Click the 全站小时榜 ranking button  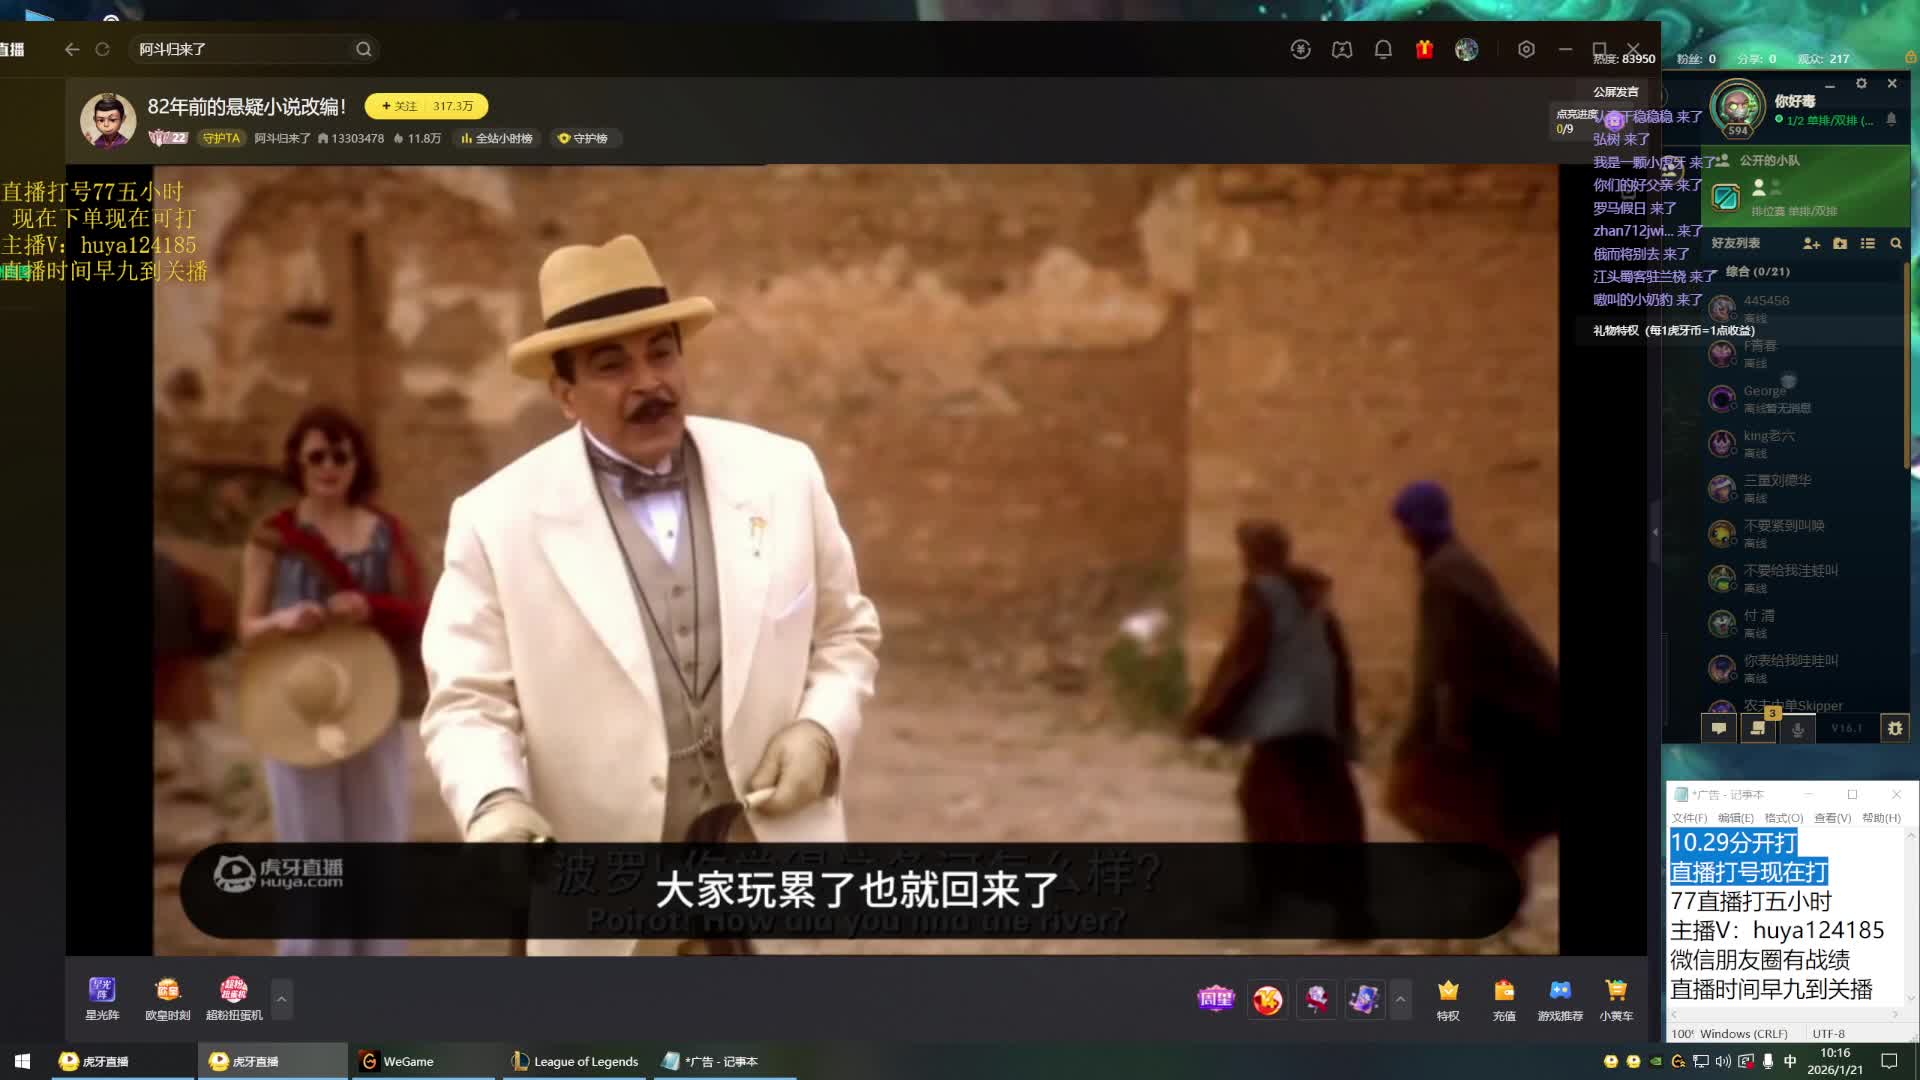coord(497,138)
